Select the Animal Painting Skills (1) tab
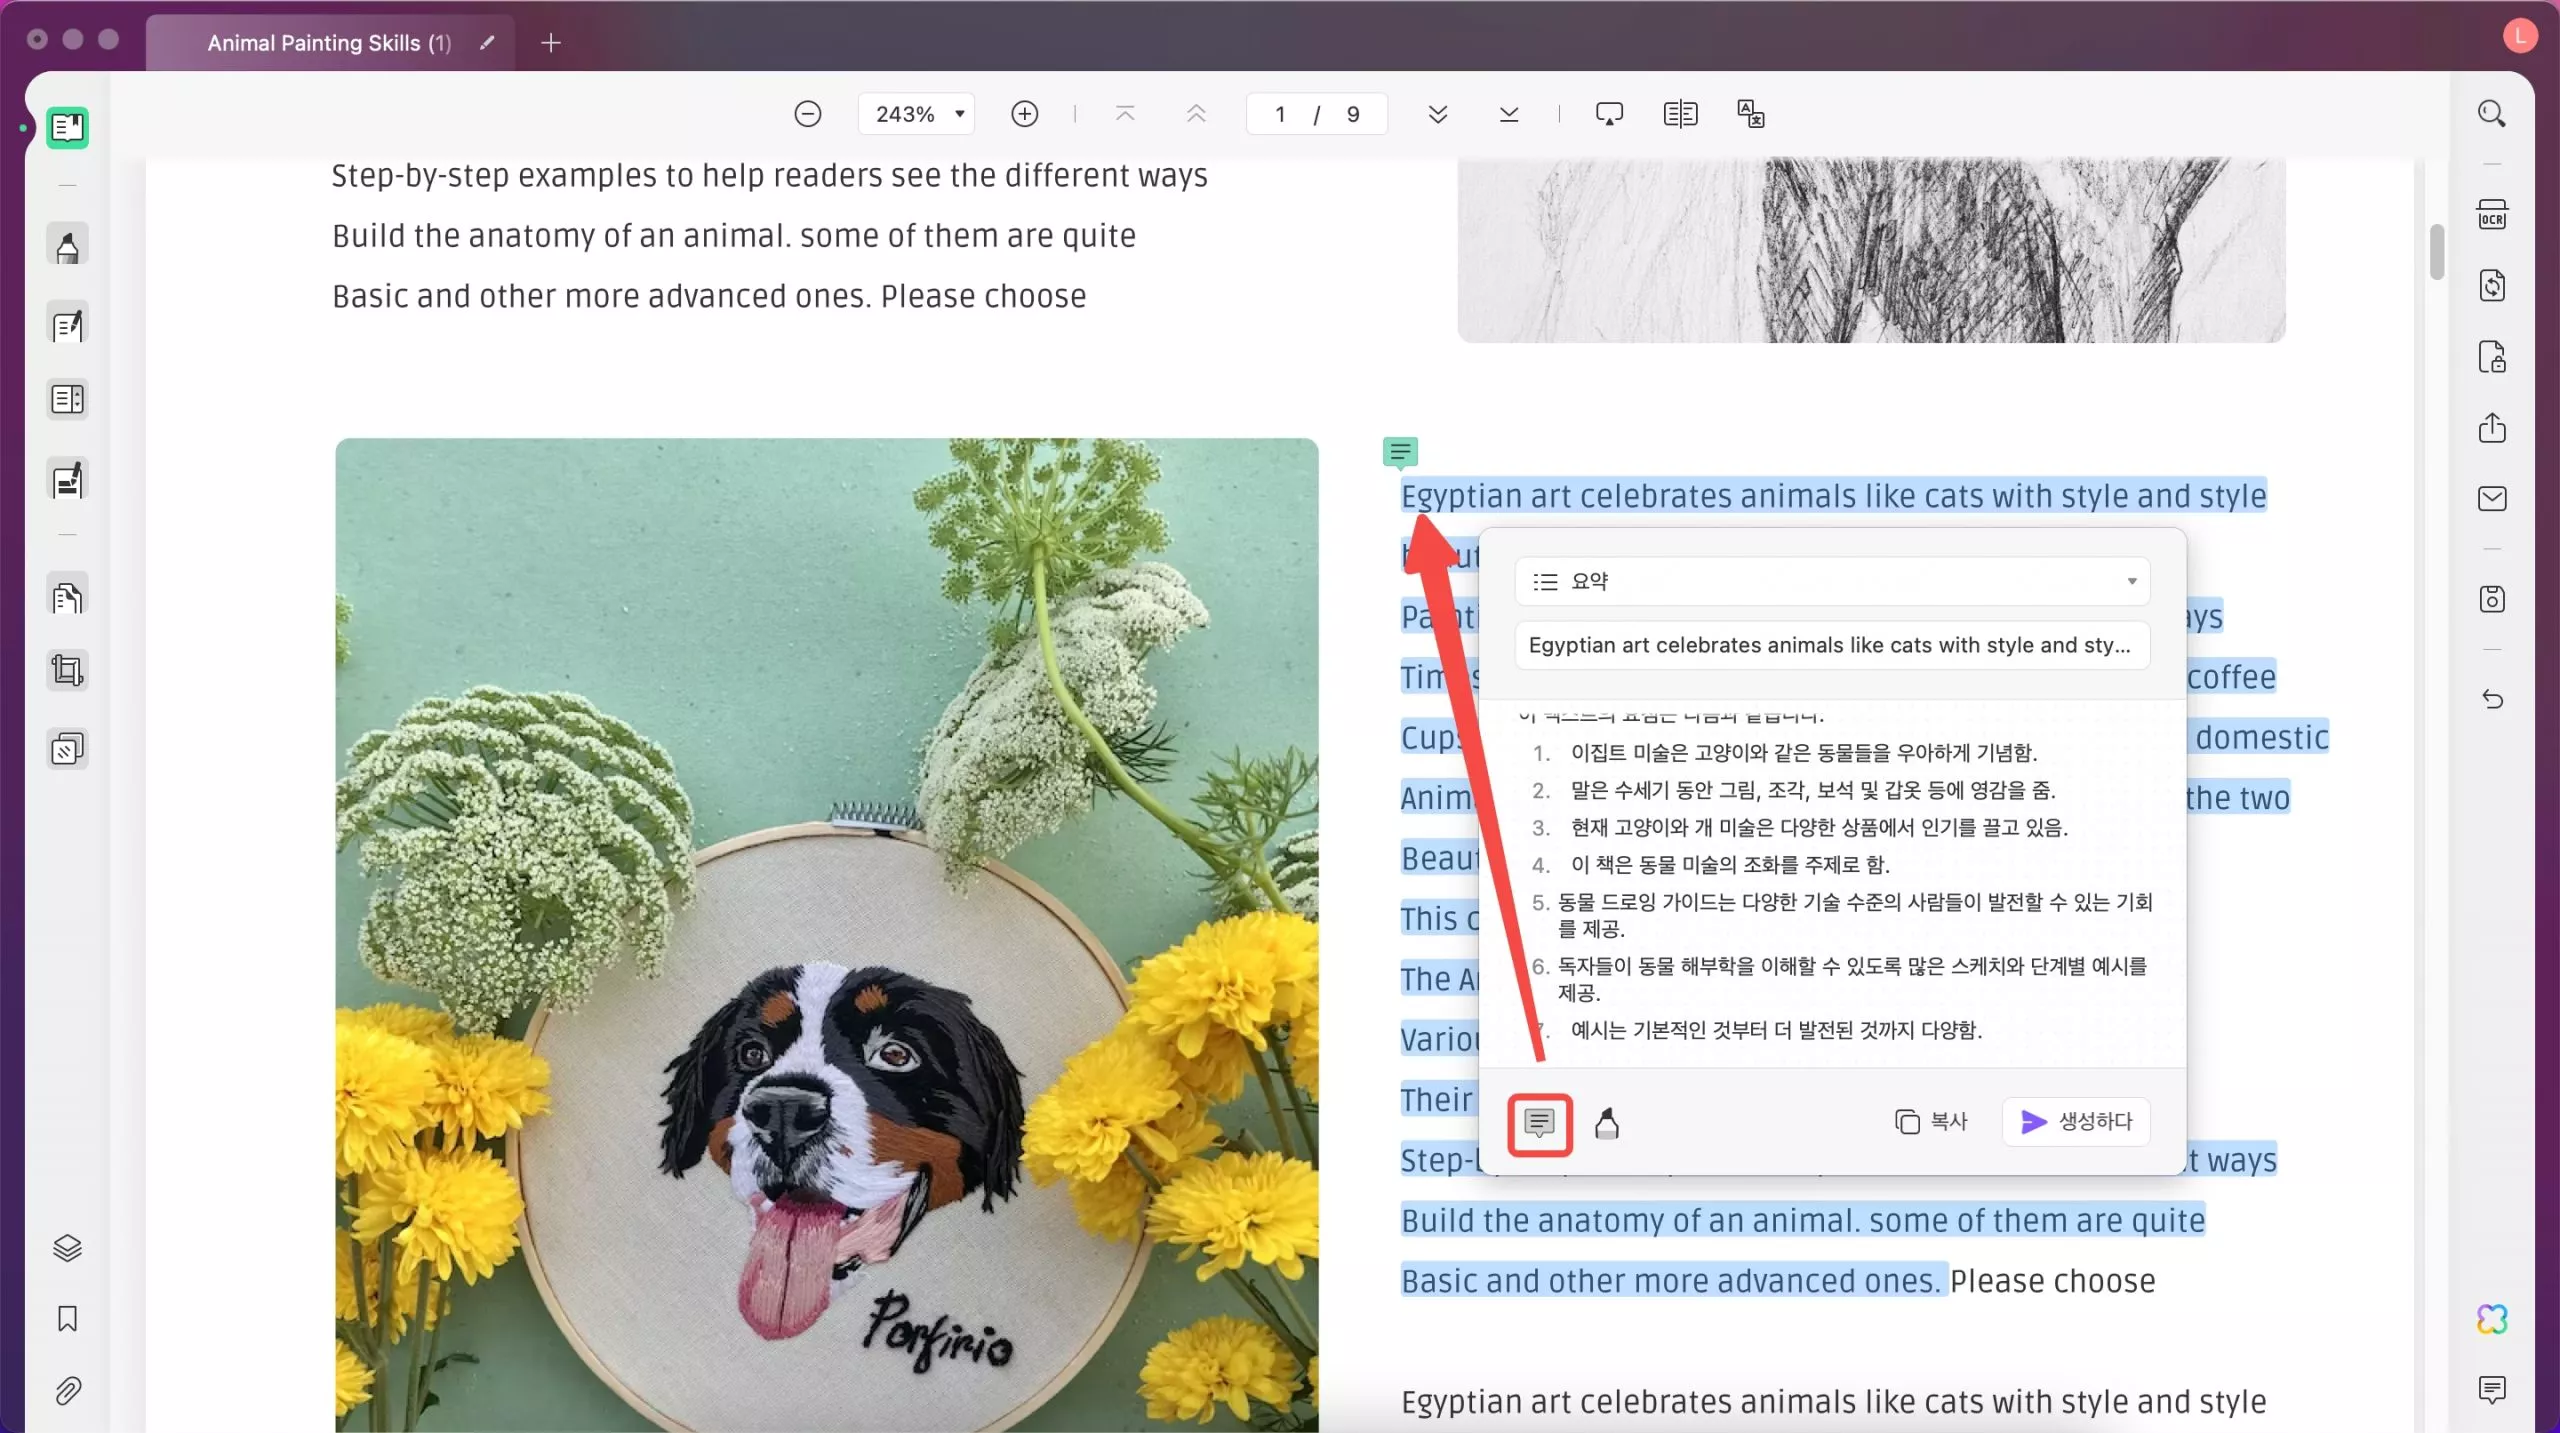Image resolution: width=2560 pixels, height=1433 pixels. click(329, 43)
